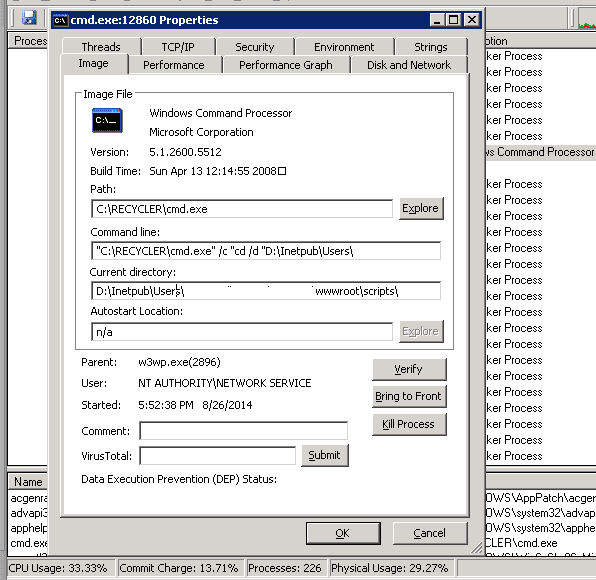Click the NT AUTHORITY\NETWORK SERVICE user text
Screen dimensions: 596x580
pos(225,383)
